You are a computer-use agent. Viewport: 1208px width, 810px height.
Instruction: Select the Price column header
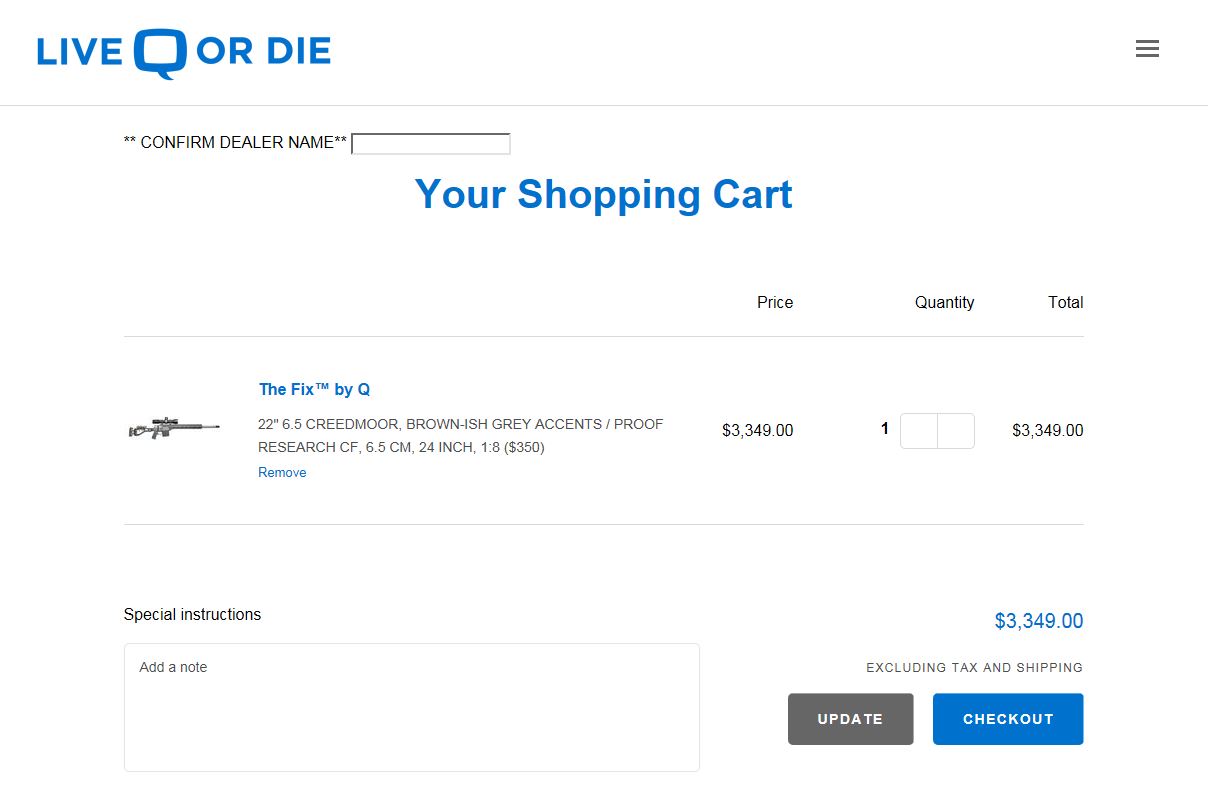point(775,302)
